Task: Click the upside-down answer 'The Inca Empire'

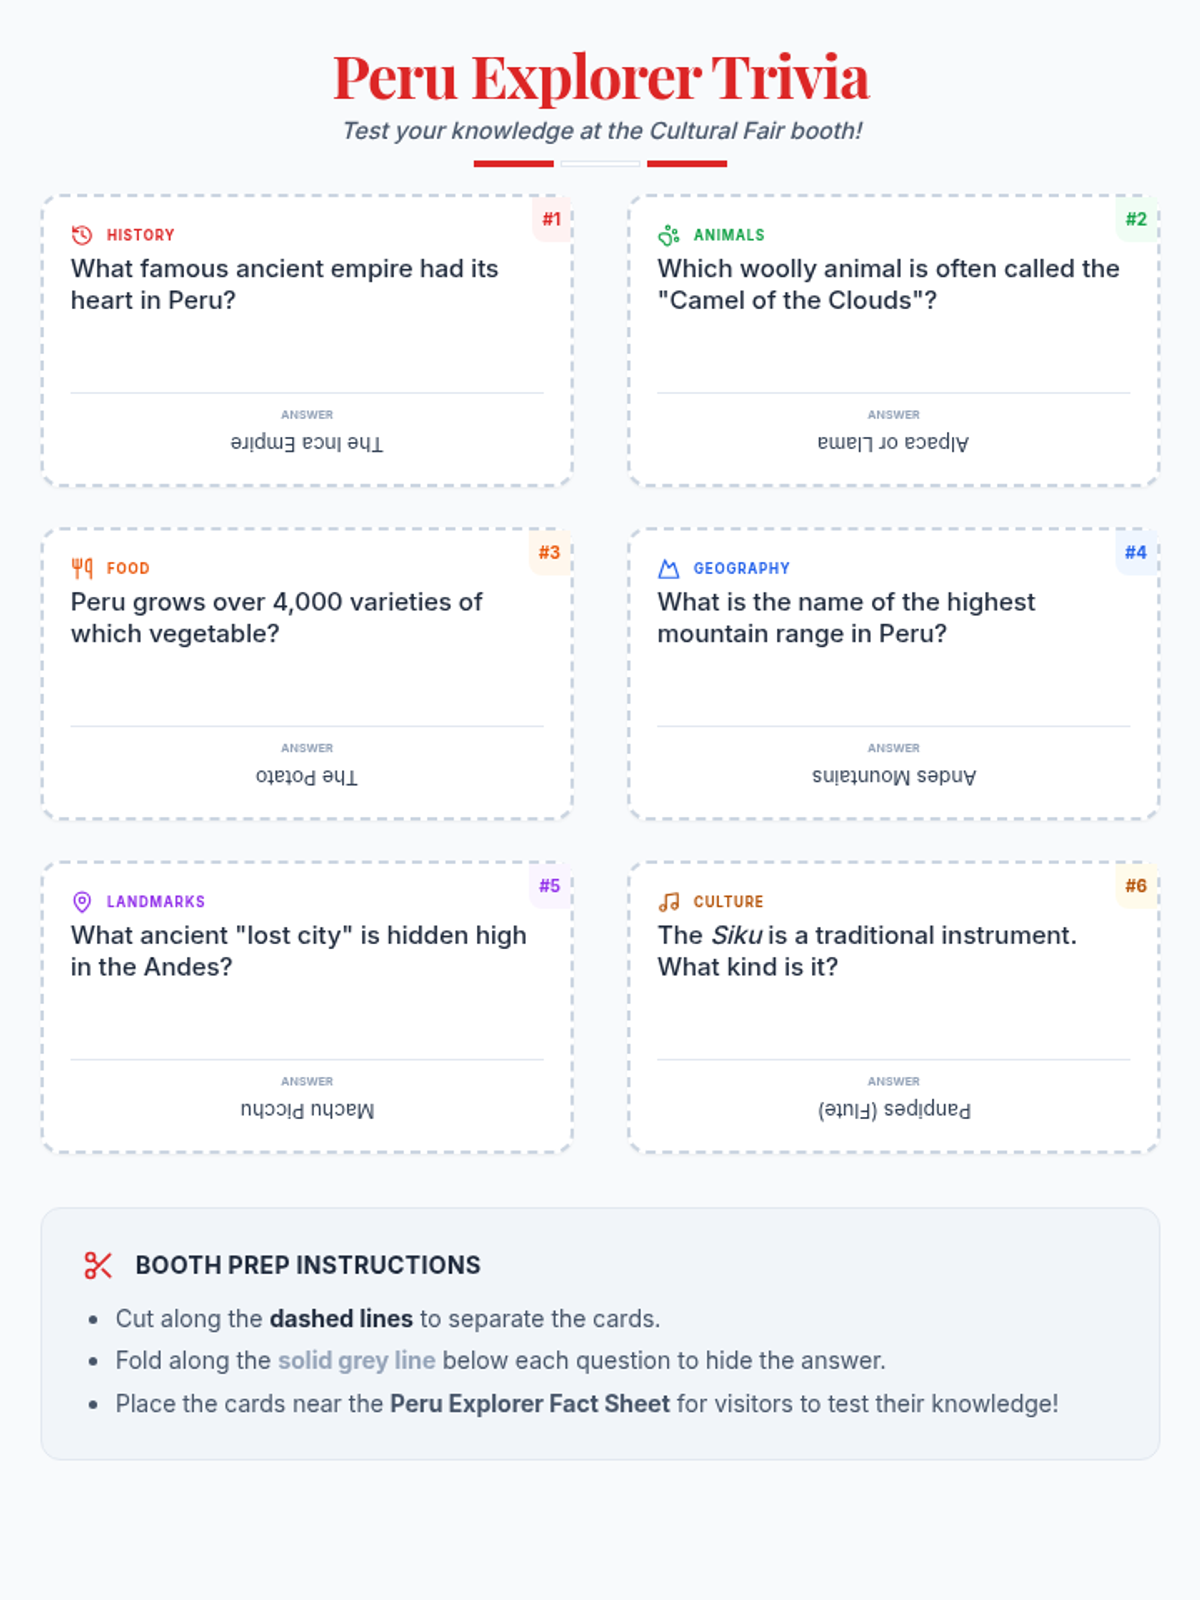Action: pos(307,442)
